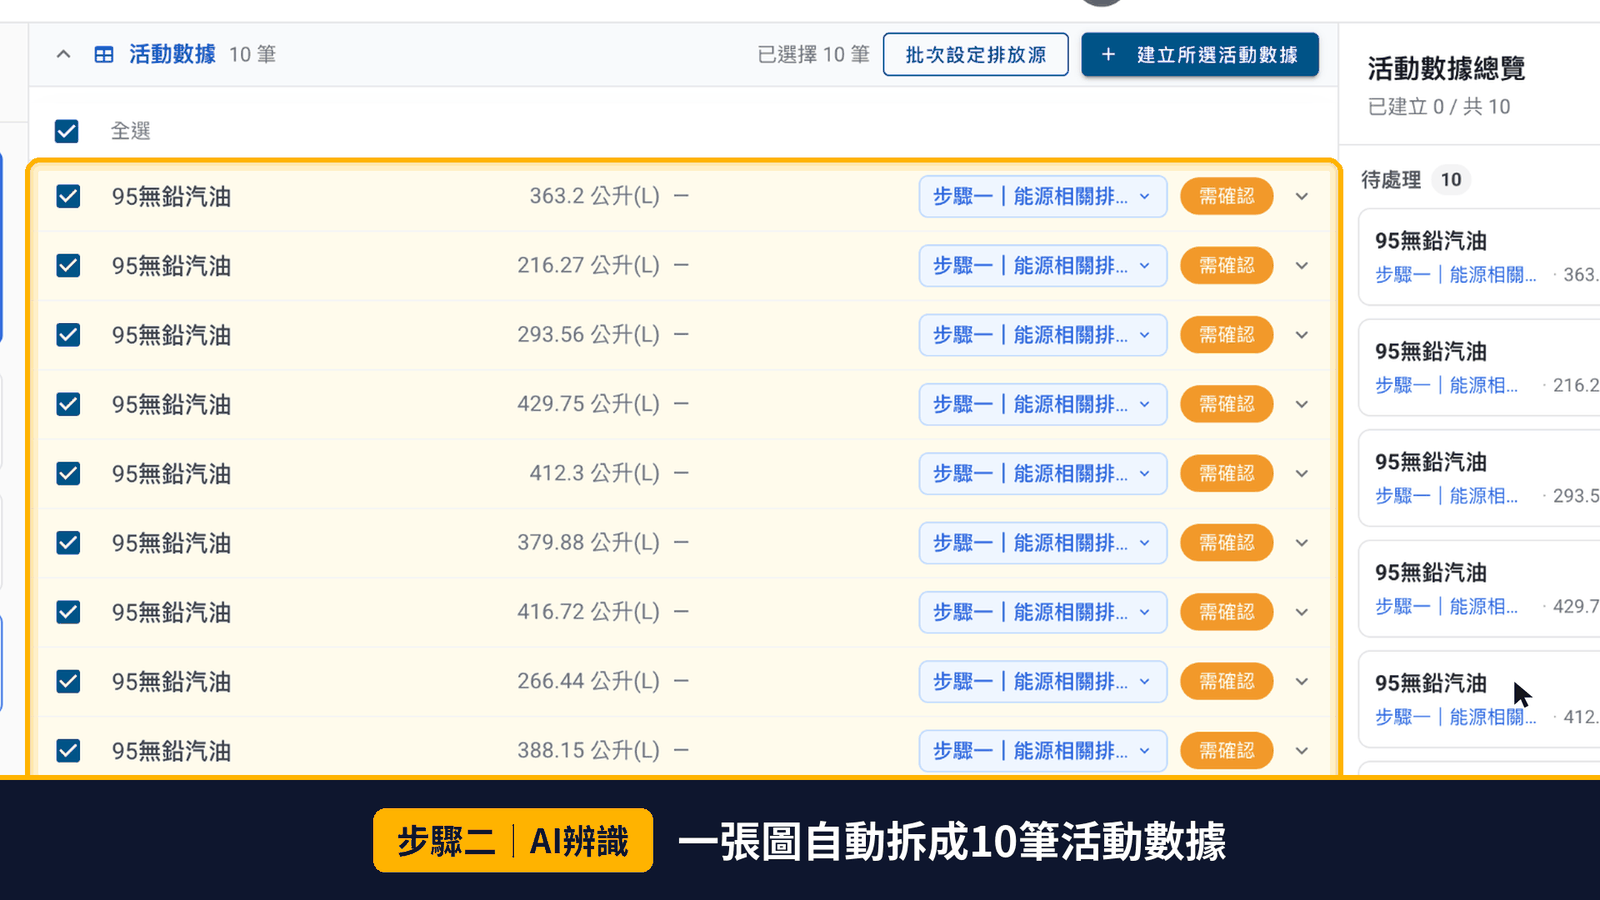Uncheck the 266.44 公升 row checkbox
This screenshot has height=900, width=1600.
(68, 681)
